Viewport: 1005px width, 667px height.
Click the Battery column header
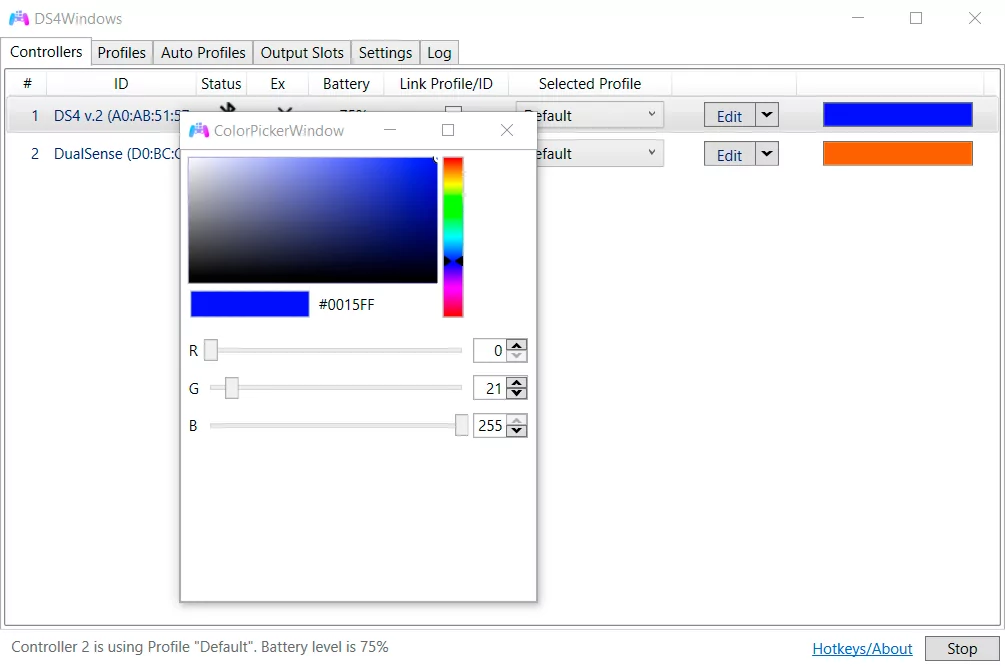[x=346, y=83]
